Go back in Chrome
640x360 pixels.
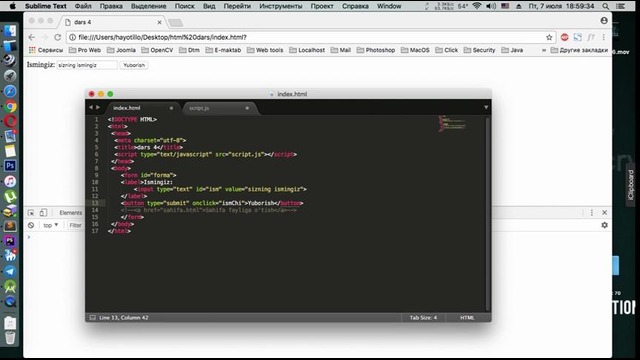(31, 37)
